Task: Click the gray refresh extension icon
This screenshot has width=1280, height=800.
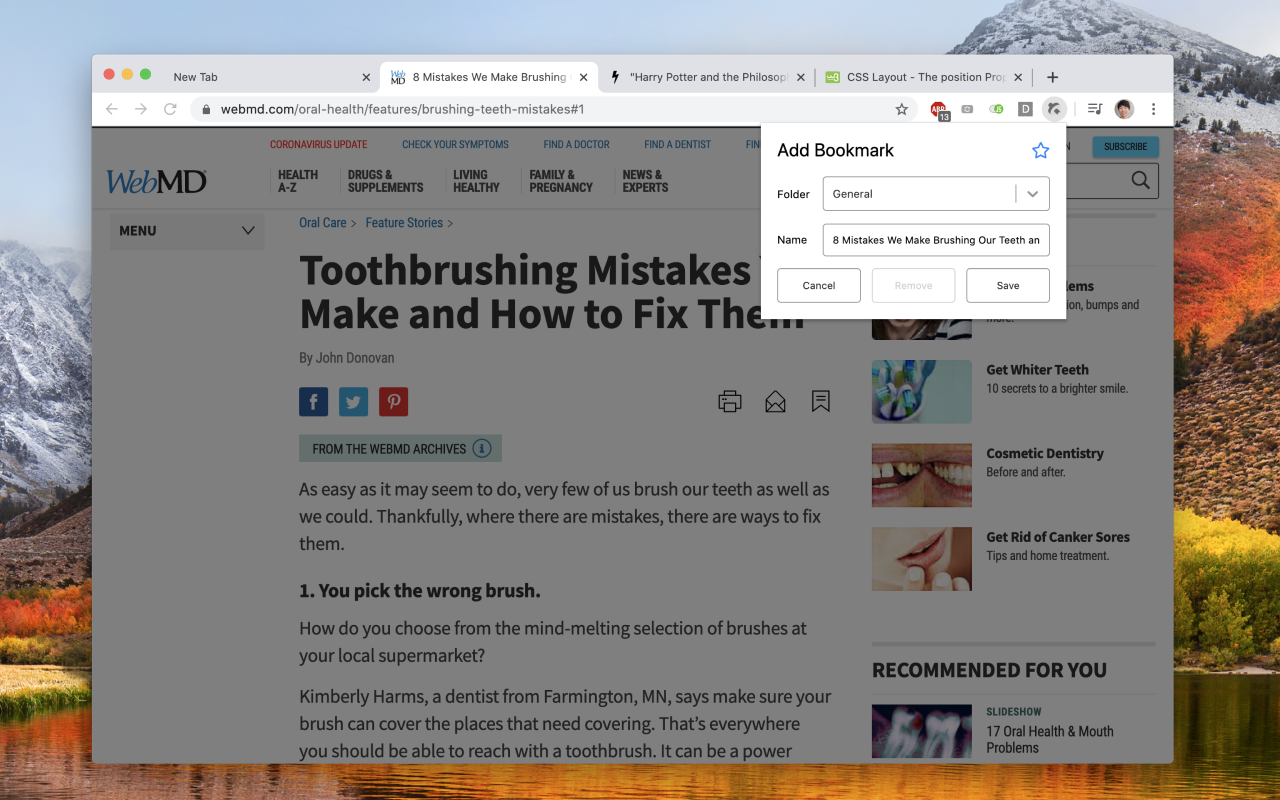Action: [967, 109]
